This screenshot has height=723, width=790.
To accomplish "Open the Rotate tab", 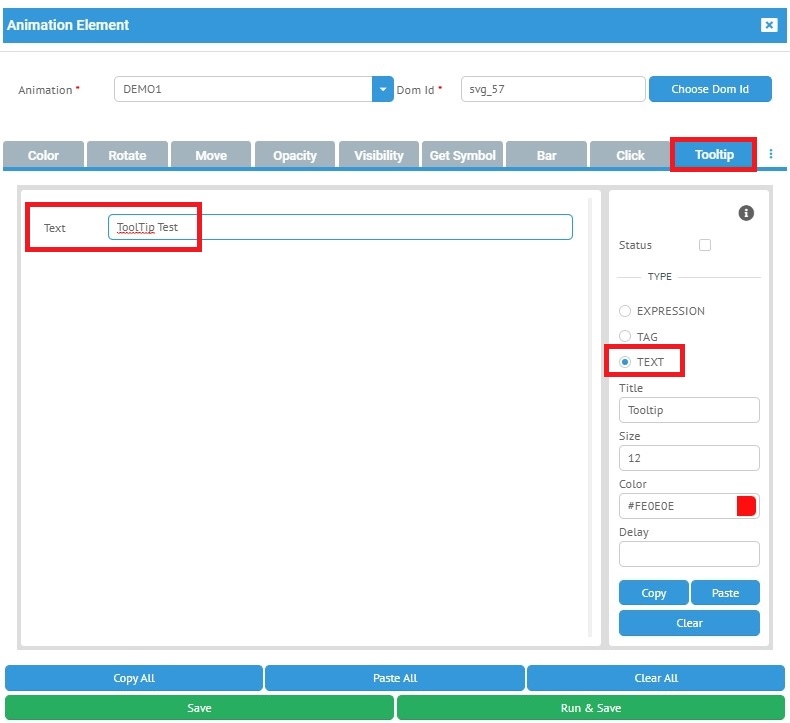I will (127, 156).
